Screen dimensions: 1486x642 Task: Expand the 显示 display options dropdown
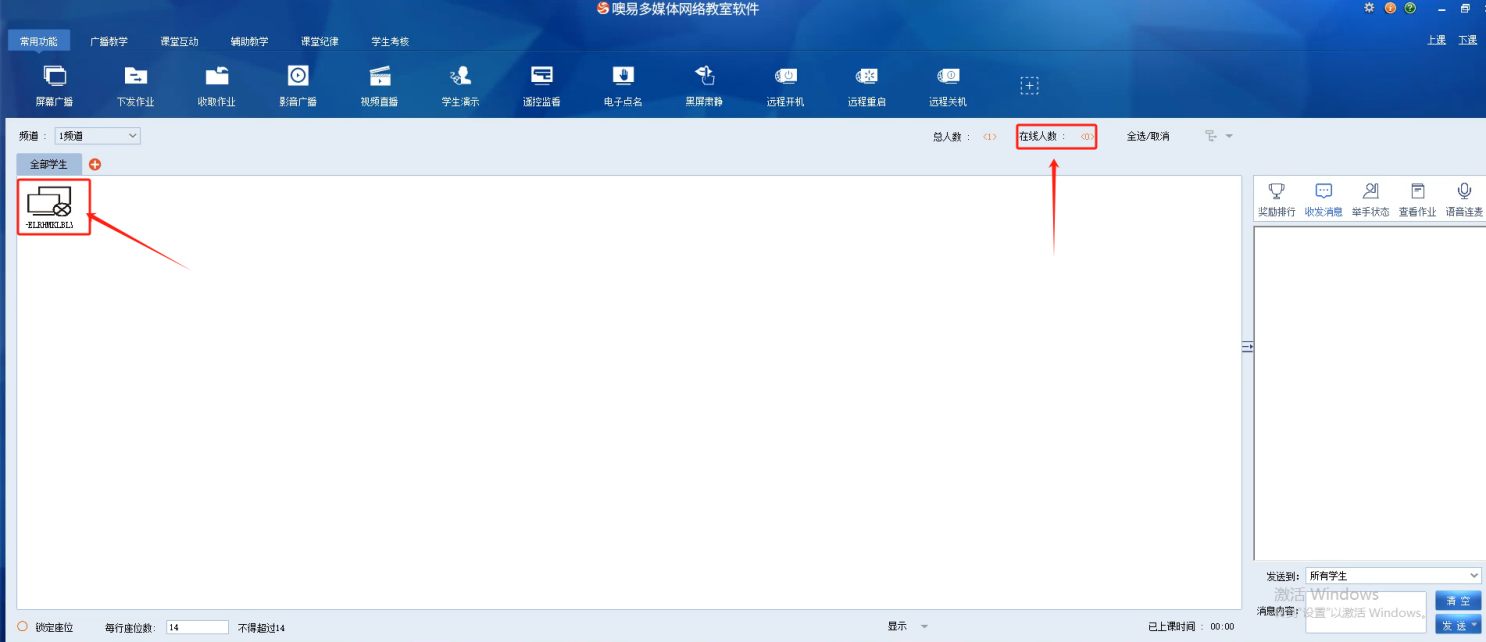pos(908,627)
